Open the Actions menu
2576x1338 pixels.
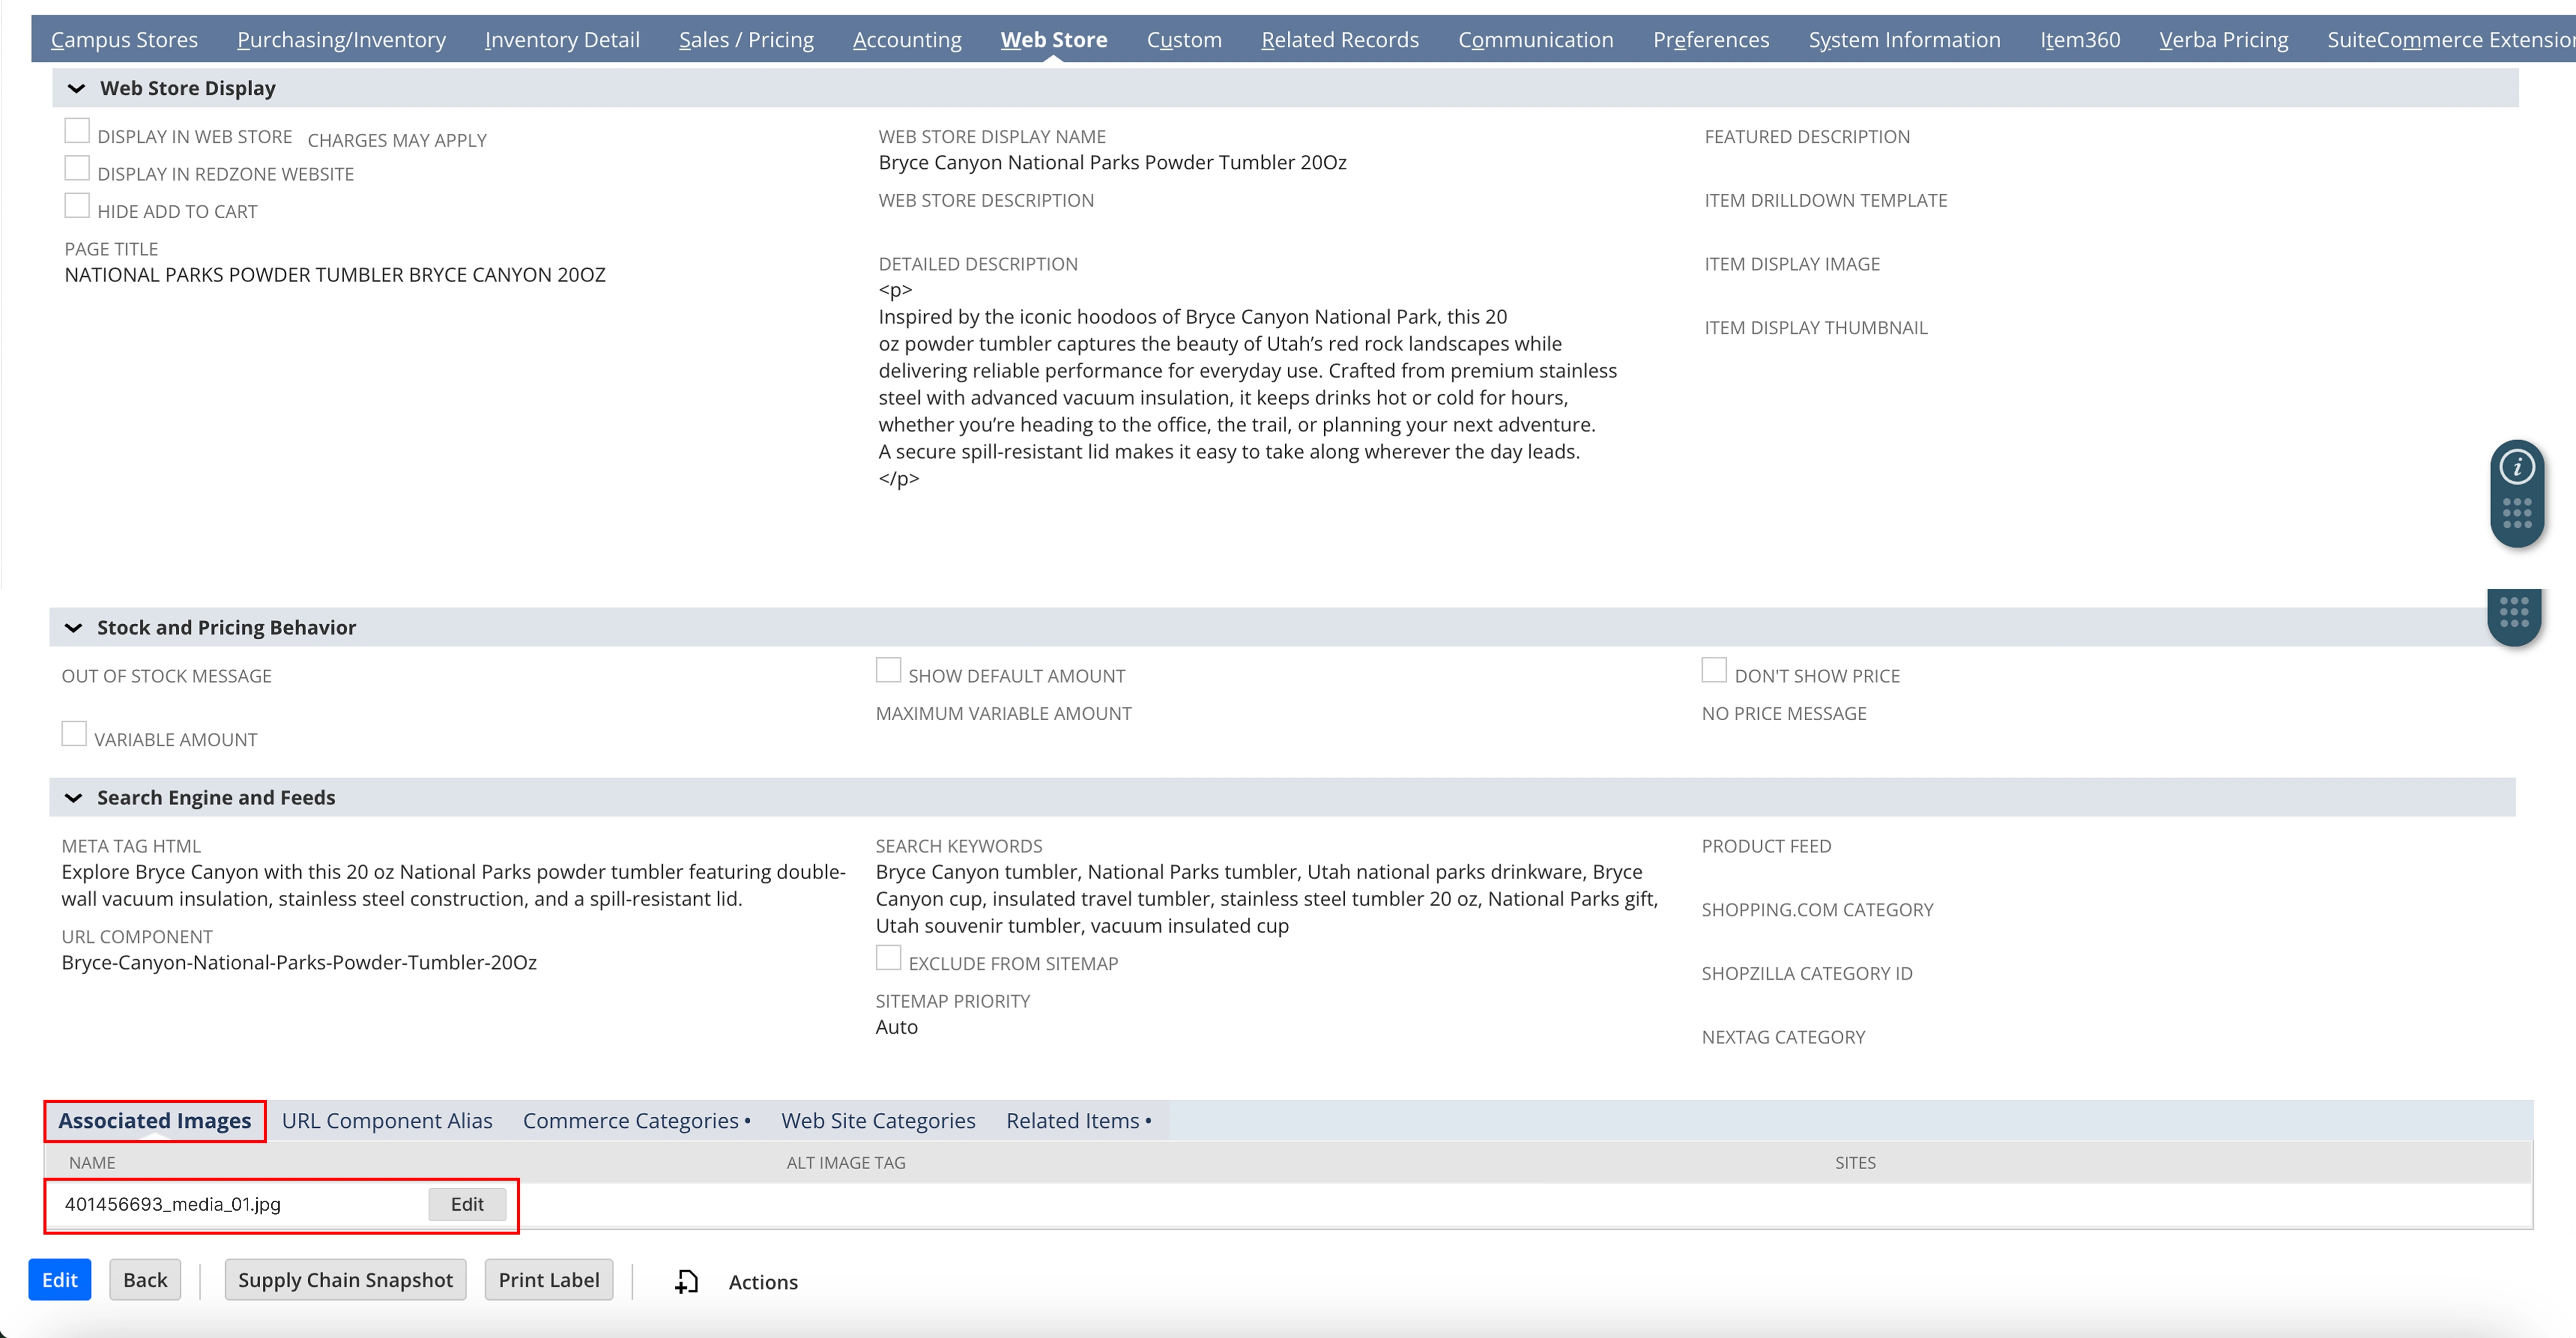[x=763, y=1282]
